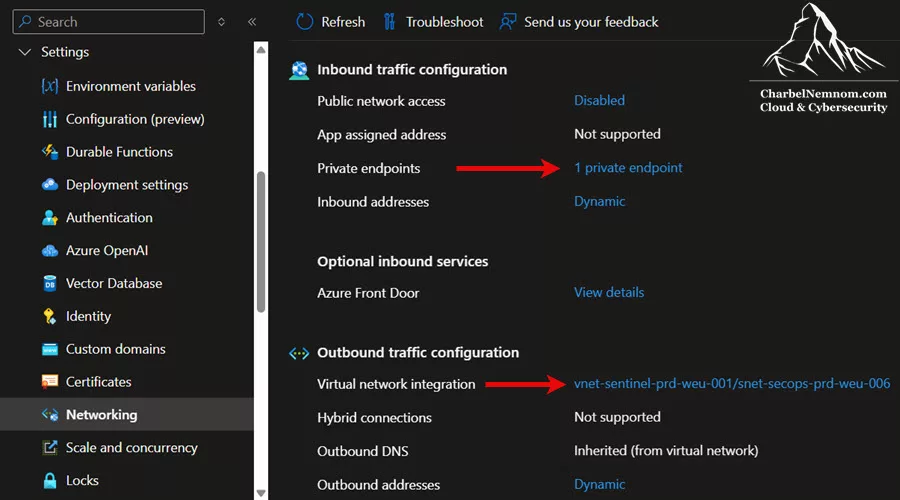Viewport: 900px width, 500px height.
Task: Click 'Hybrid connections' label text
Action: 374,418
